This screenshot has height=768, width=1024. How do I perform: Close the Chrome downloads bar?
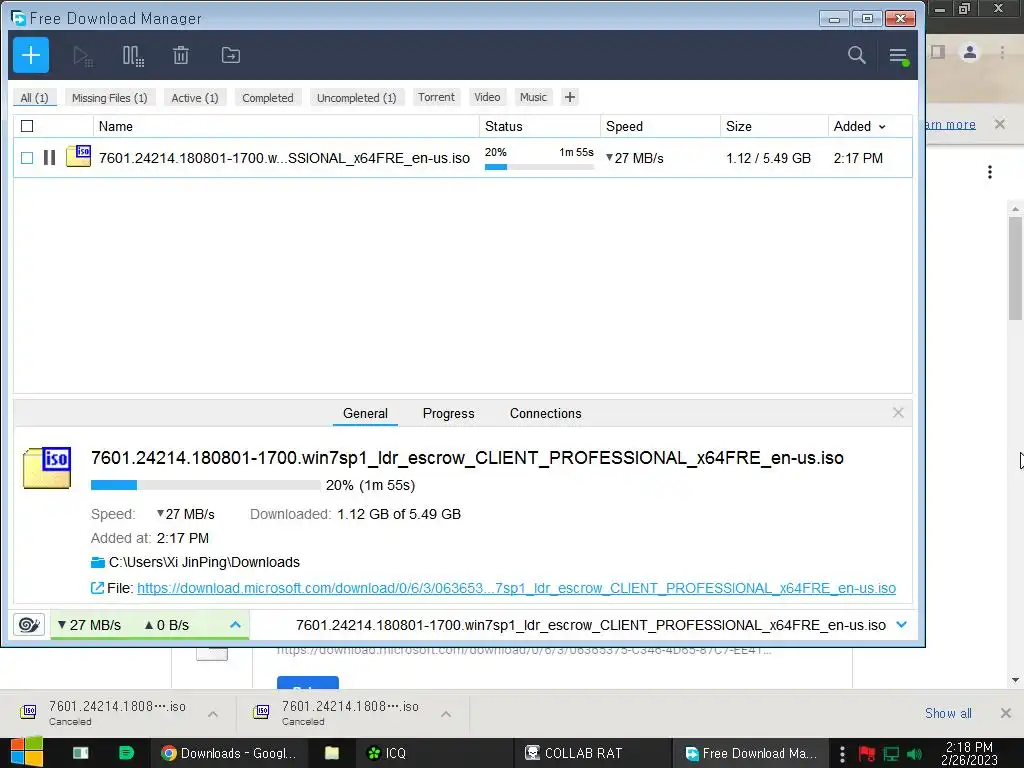point(1006,713)
